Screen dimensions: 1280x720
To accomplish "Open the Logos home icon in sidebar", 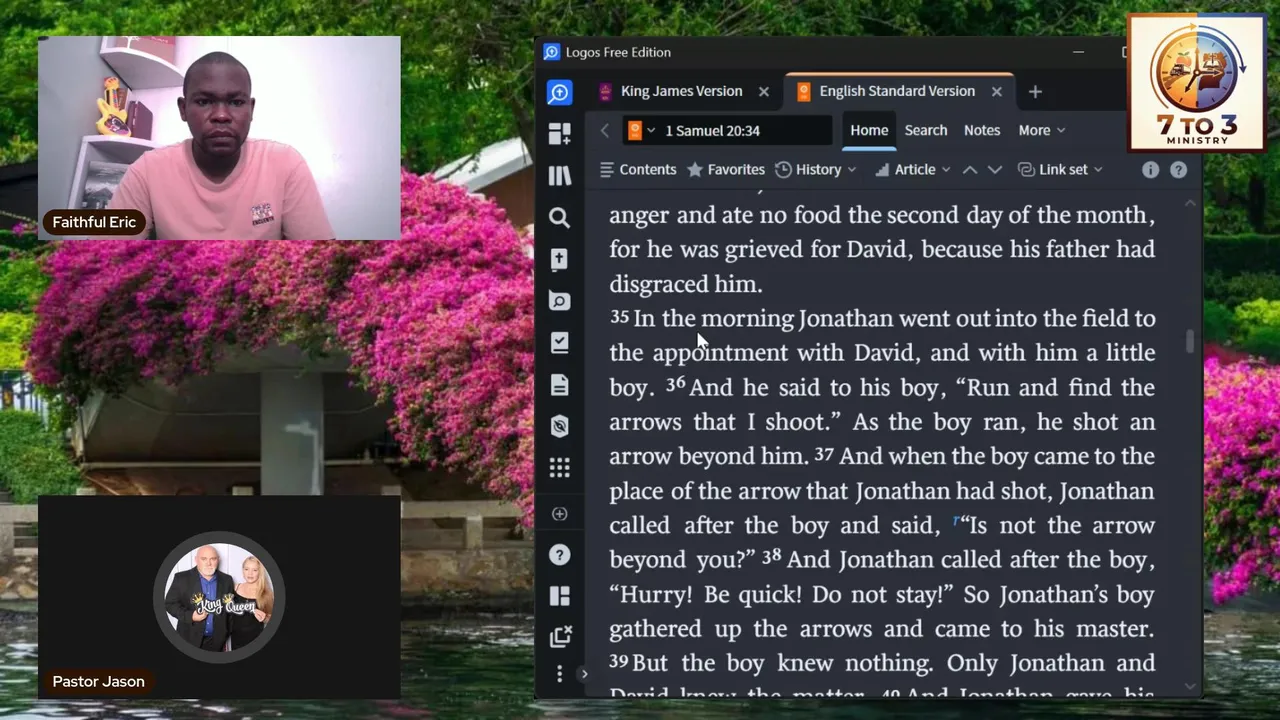I will 560,92.
